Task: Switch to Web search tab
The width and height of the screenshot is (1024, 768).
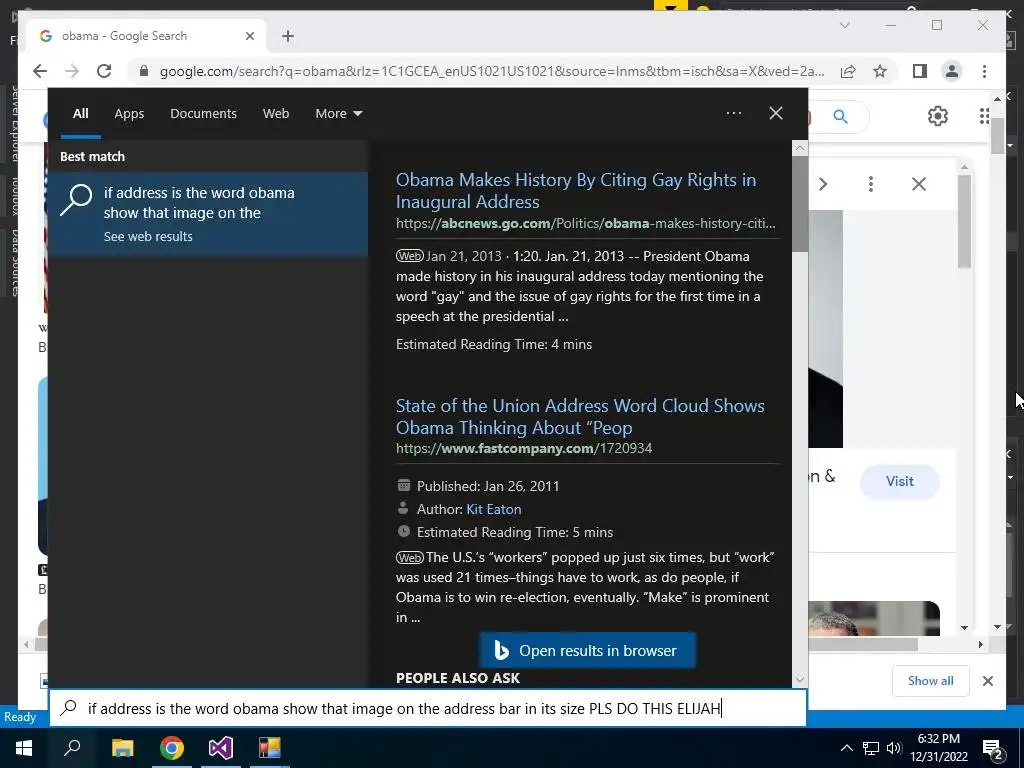Action: click(x=276, y=114)
